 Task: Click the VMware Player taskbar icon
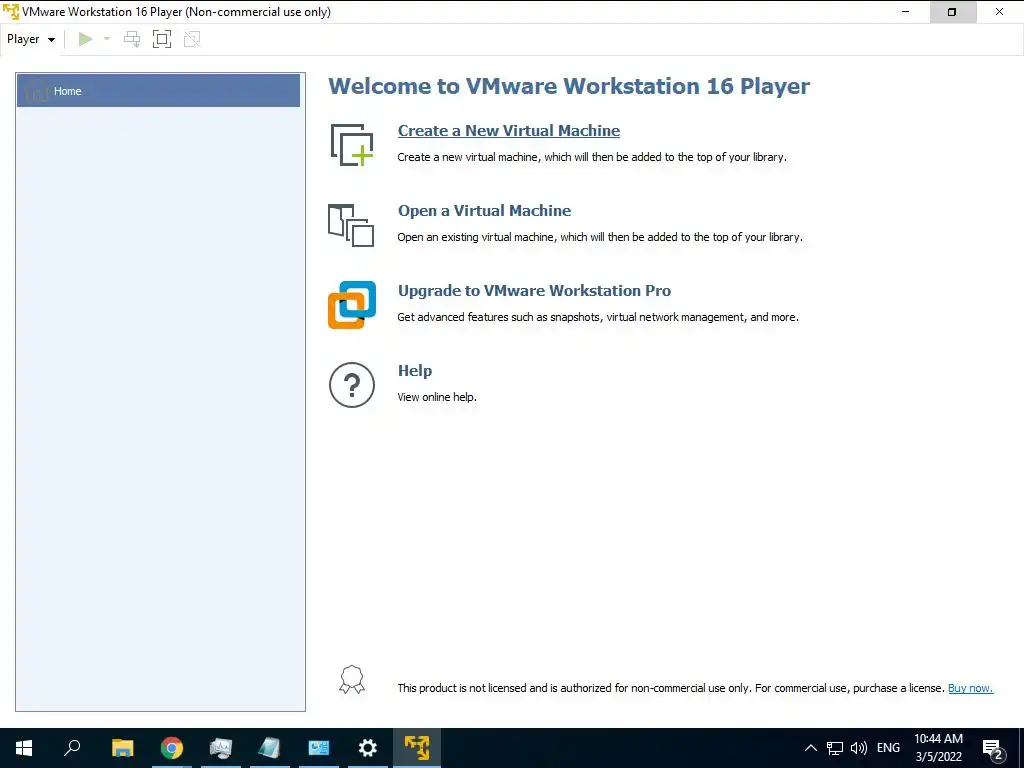point(417,748)
